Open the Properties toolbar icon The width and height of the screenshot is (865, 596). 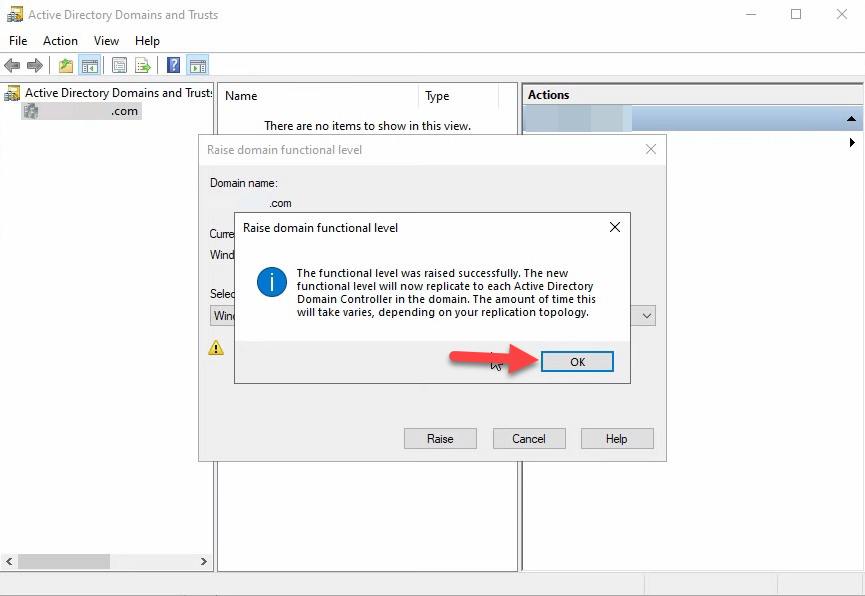(119, 66)
